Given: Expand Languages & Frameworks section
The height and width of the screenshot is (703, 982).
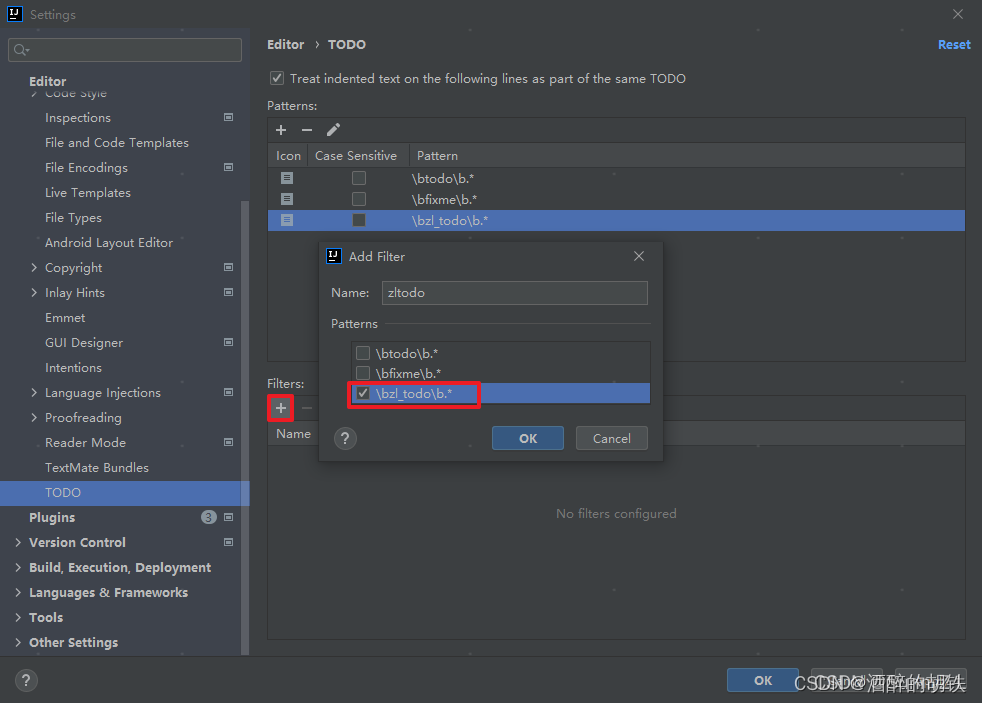Looking at the screenshot, I should point(18,592).
